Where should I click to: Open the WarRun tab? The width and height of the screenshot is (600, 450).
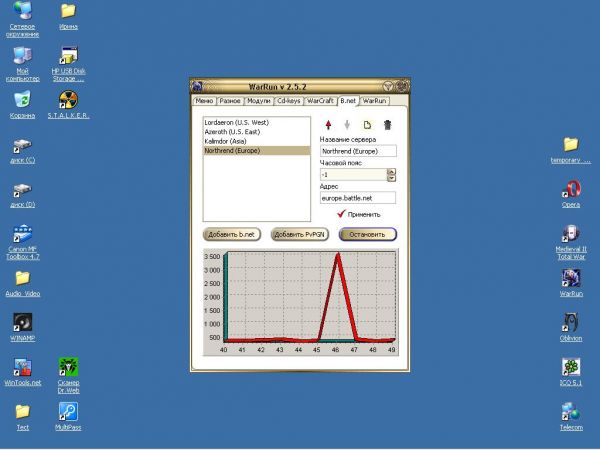[374, 101]
